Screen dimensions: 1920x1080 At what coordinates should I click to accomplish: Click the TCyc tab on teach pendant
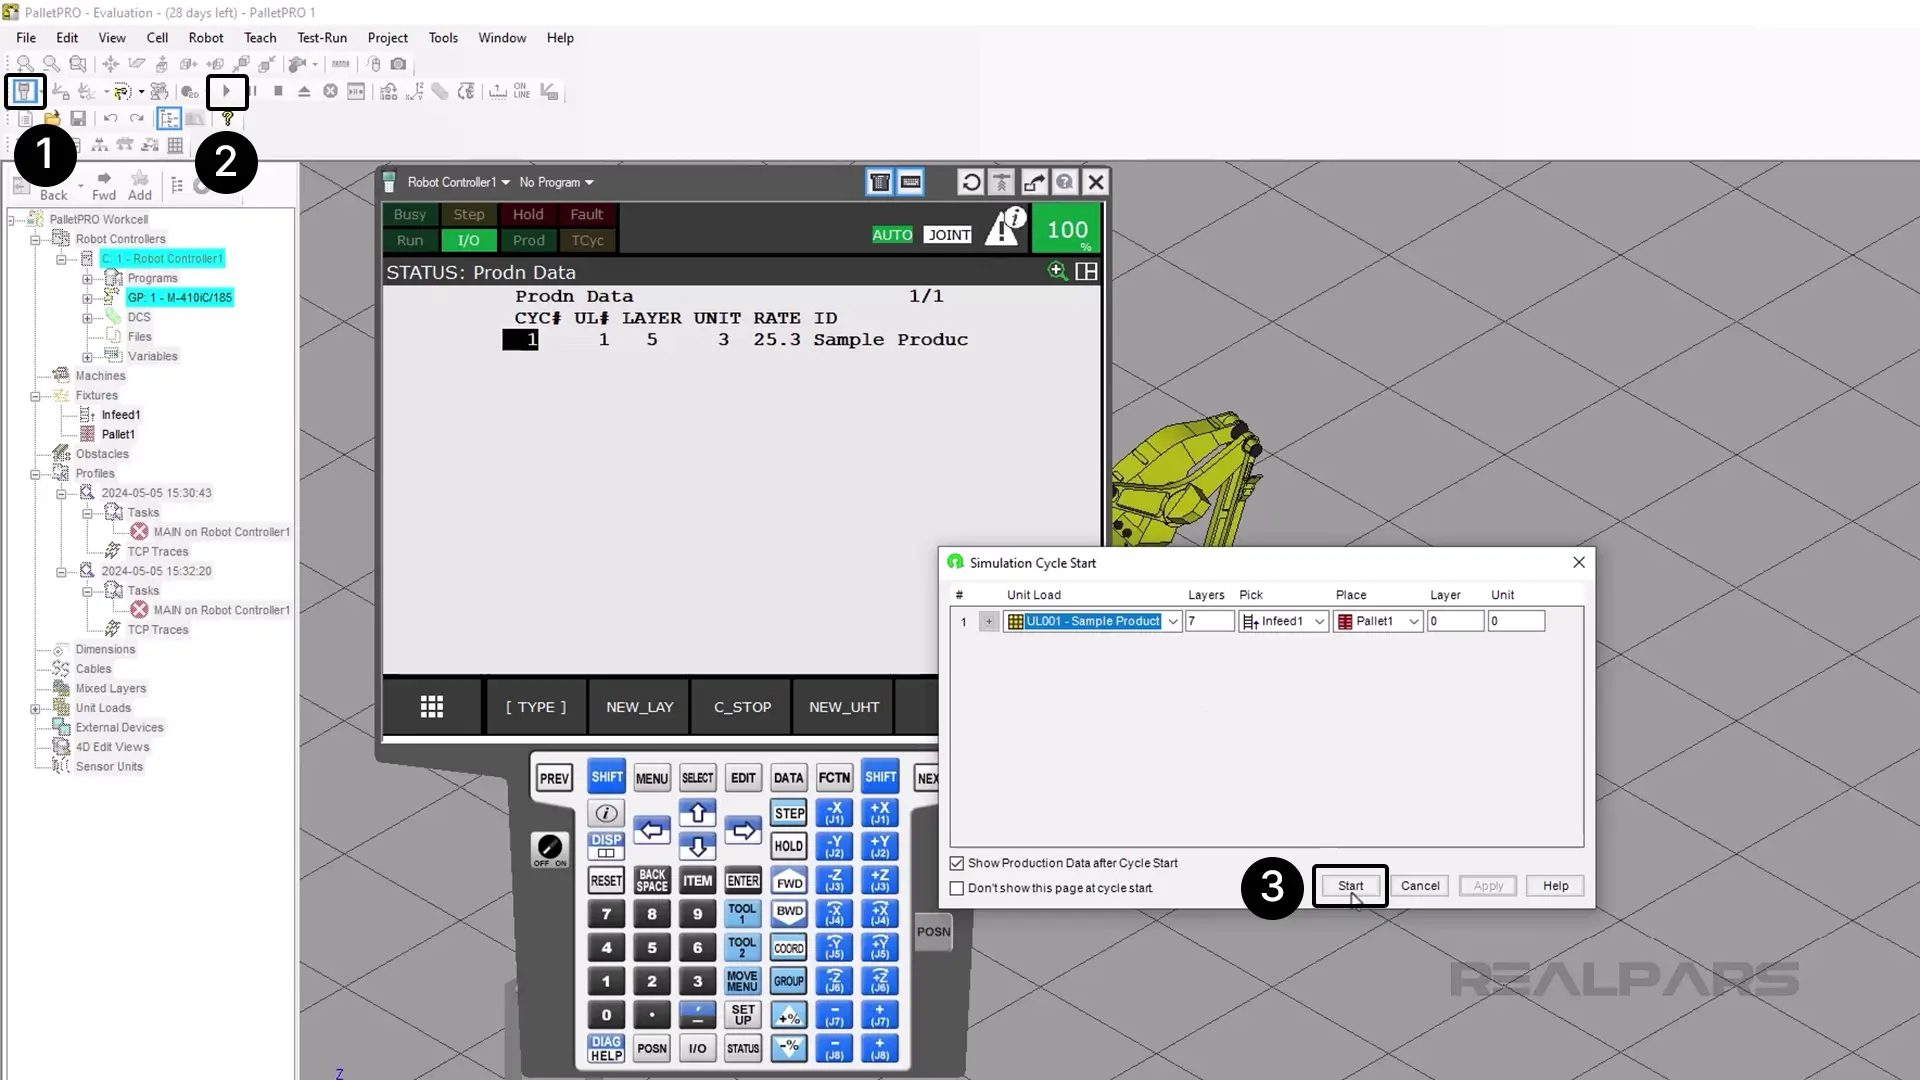pyautogui.click(x=588, y=240)
